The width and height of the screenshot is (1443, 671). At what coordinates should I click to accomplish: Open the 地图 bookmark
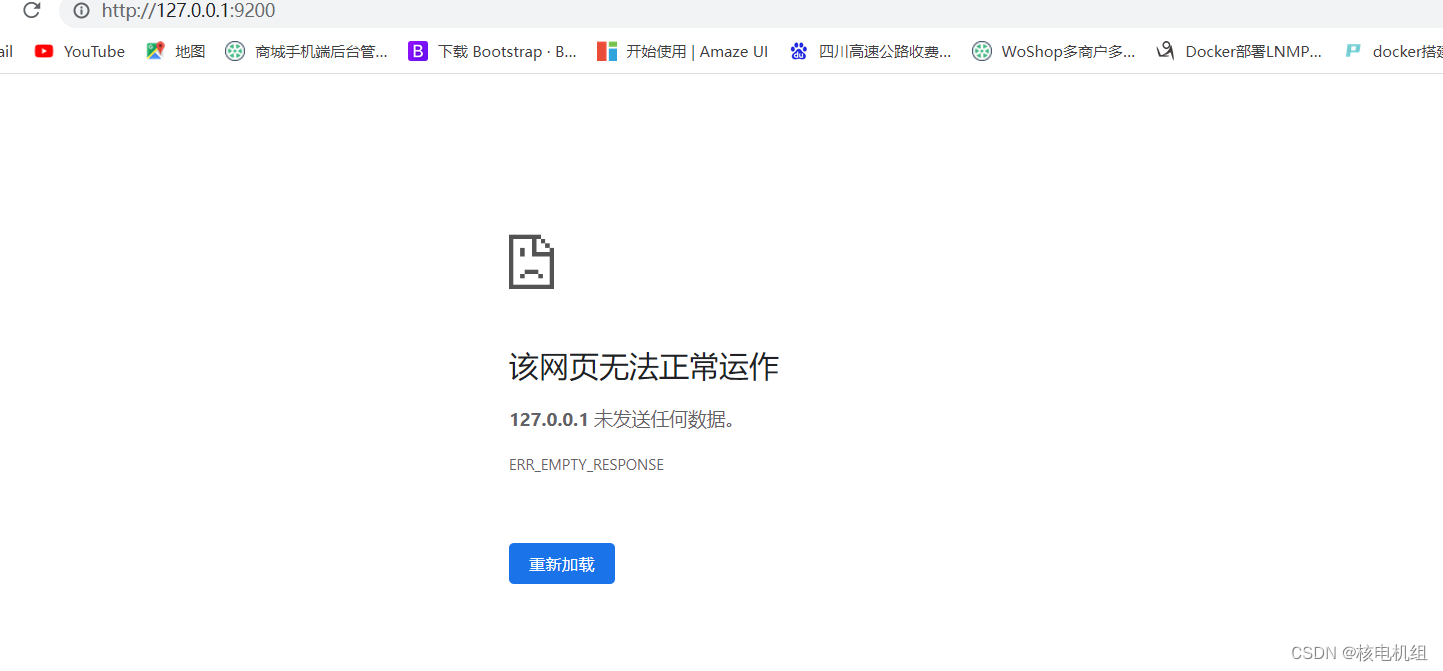pos(189,51)
